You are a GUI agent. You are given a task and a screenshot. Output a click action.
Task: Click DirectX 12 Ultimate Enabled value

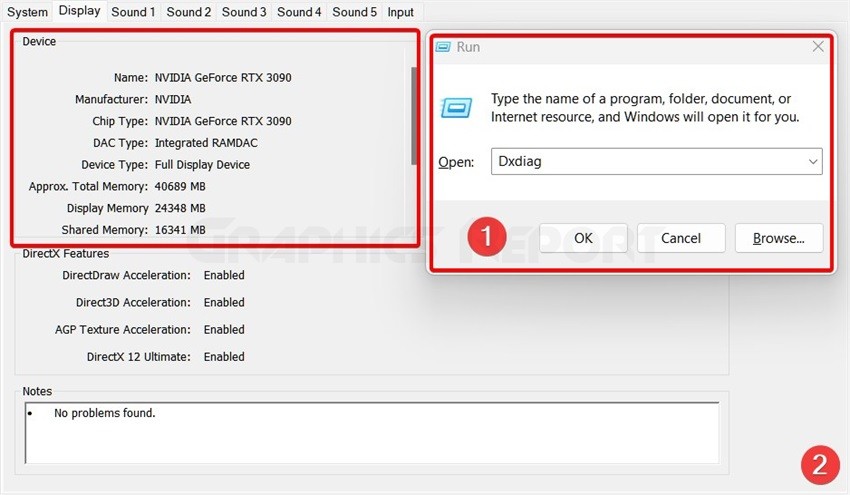224,356
